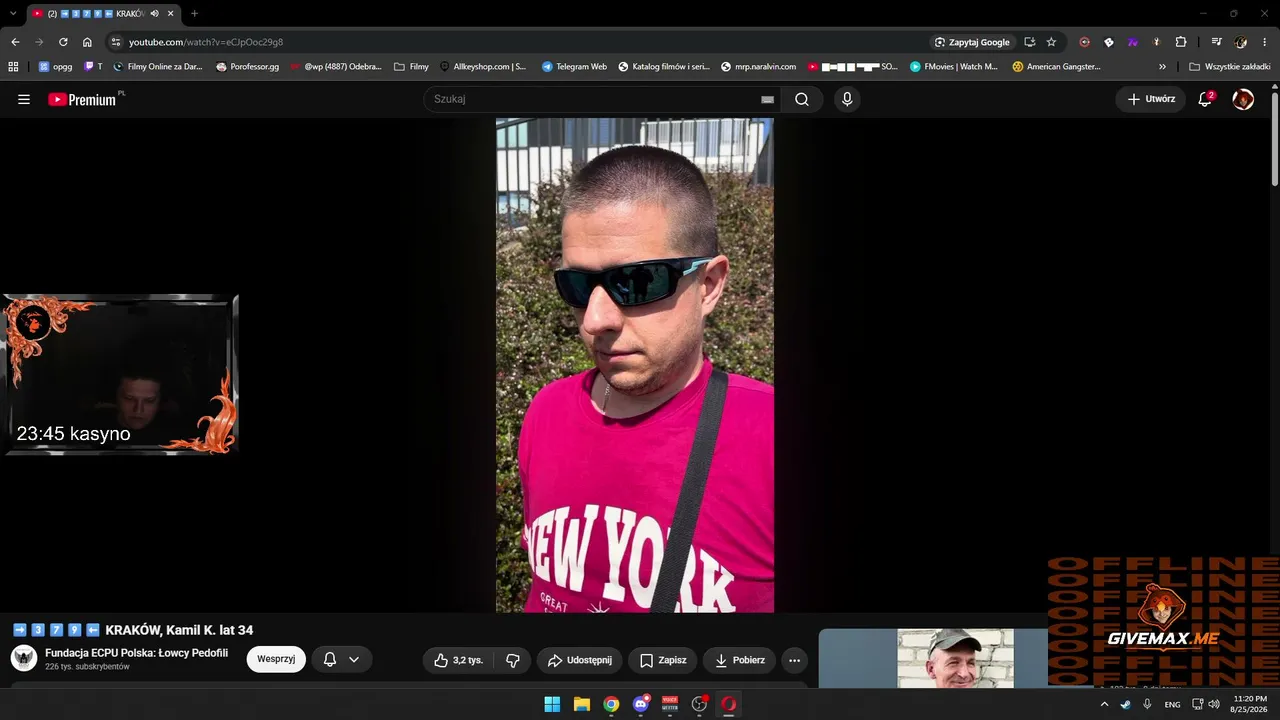Show hidden system tray icons

[1104, 704]
